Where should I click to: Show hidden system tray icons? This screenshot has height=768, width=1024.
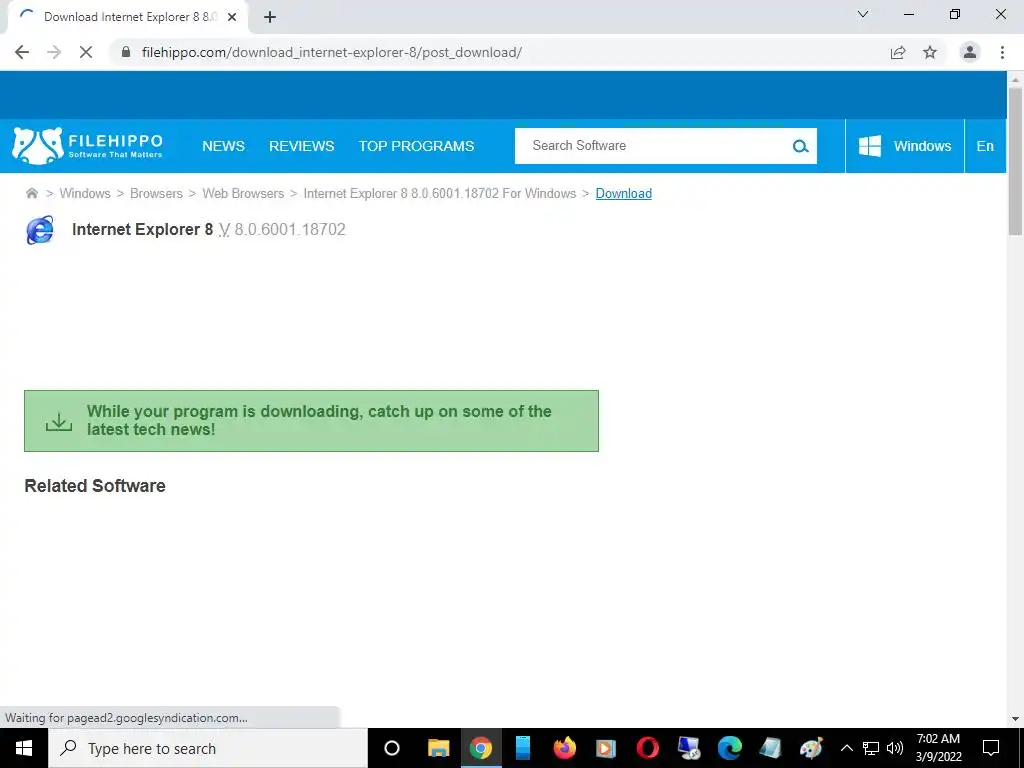[x=846, y=748]
